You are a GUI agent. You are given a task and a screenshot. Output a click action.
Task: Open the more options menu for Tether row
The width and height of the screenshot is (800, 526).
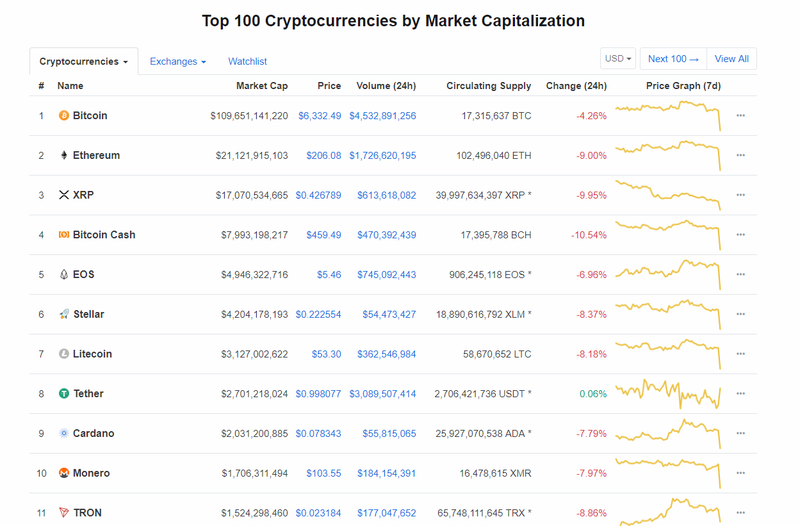point(740,393)
